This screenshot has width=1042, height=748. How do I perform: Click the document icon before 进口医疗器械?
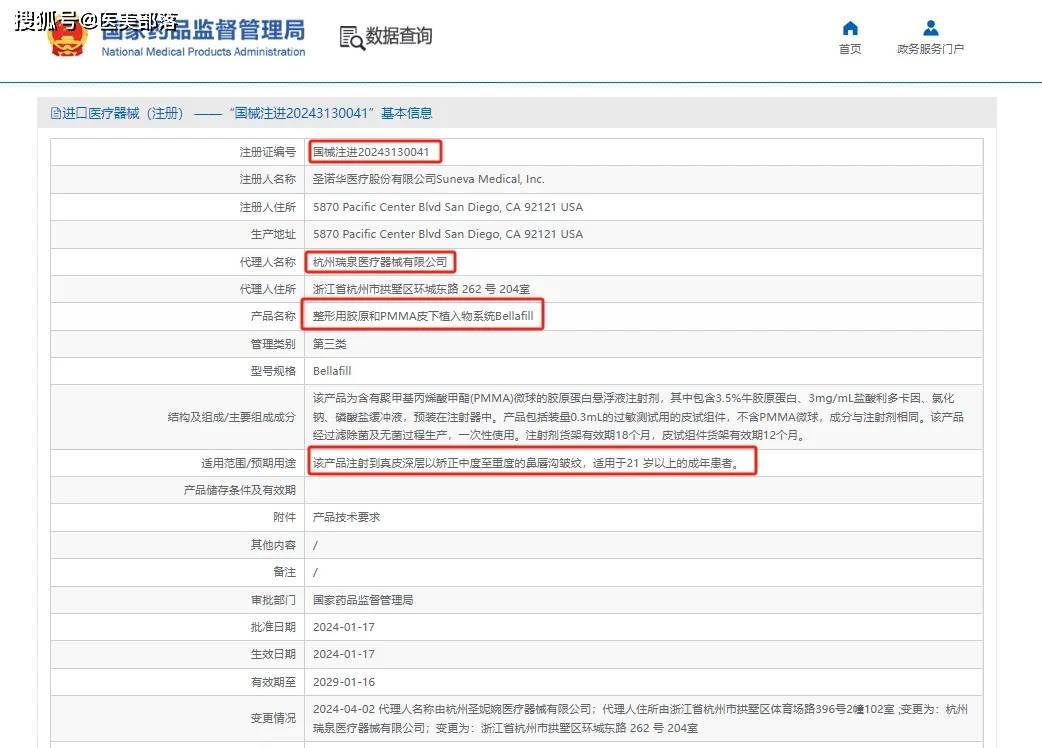pyautogui.click(x=56, y=114)
